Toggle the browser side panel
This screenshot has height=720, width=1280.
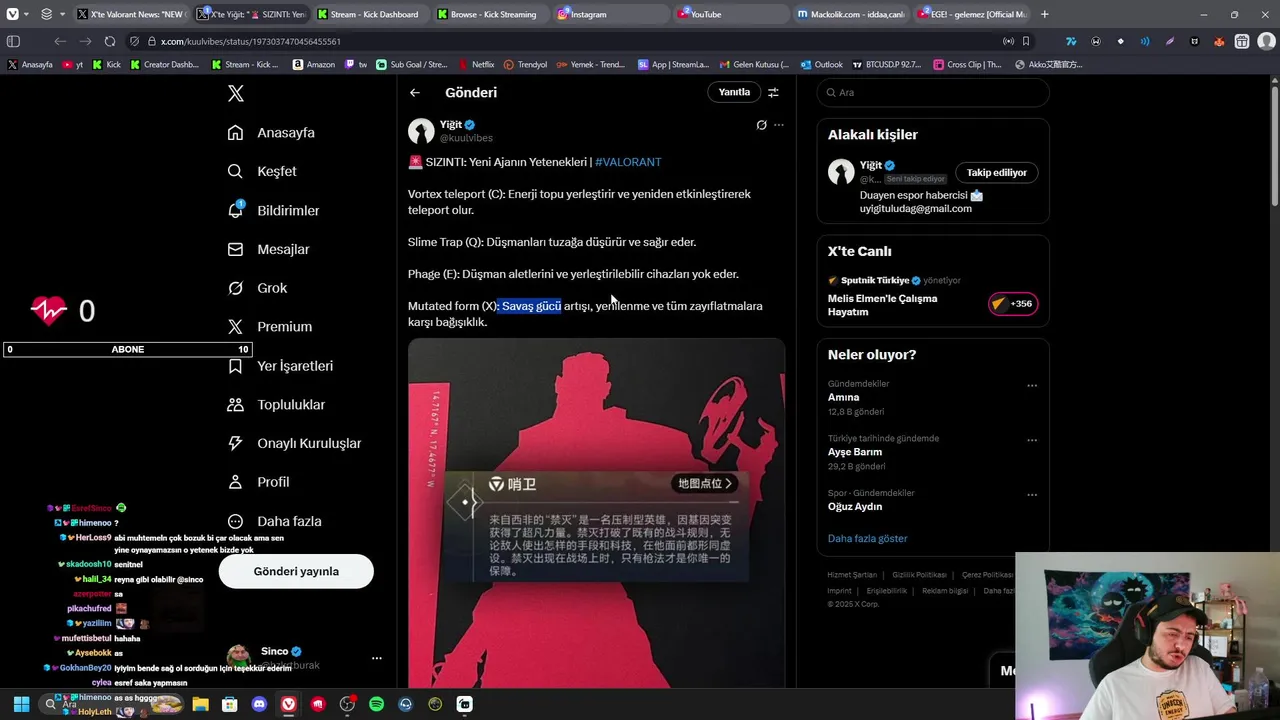click(13, 41)
